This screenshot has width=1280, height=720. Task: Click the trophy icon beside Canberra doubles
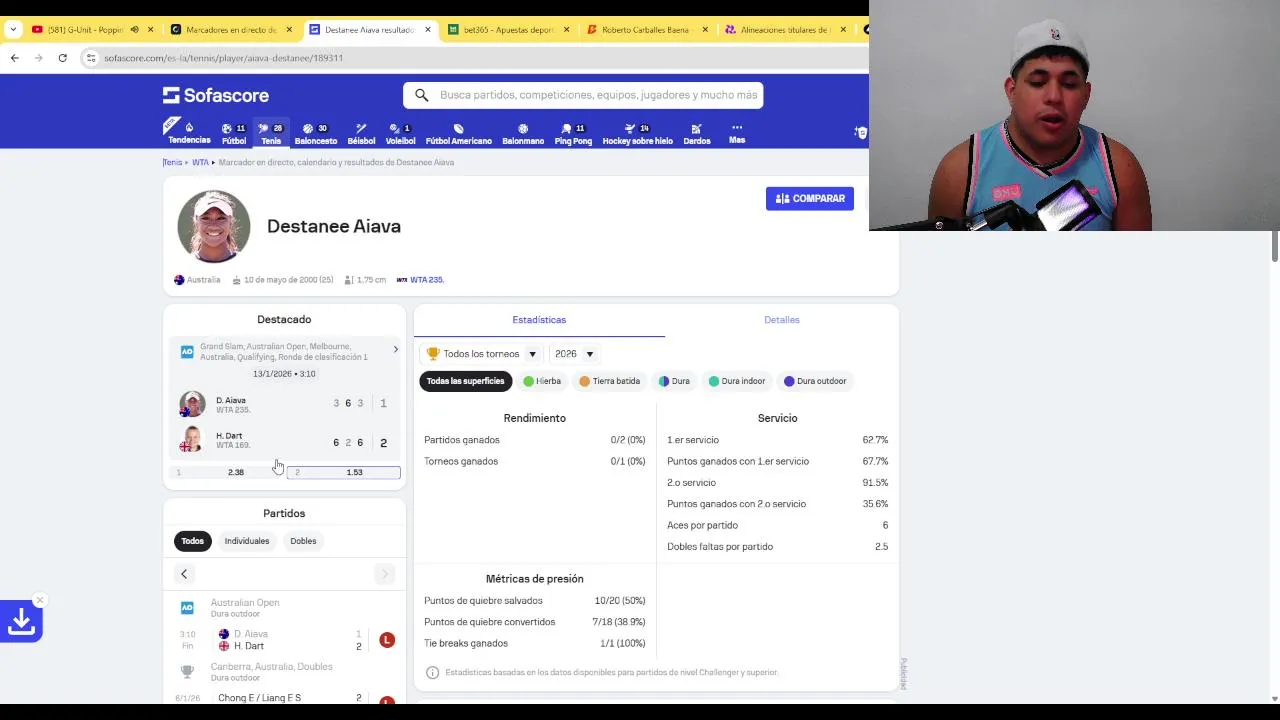click(187, 672)
